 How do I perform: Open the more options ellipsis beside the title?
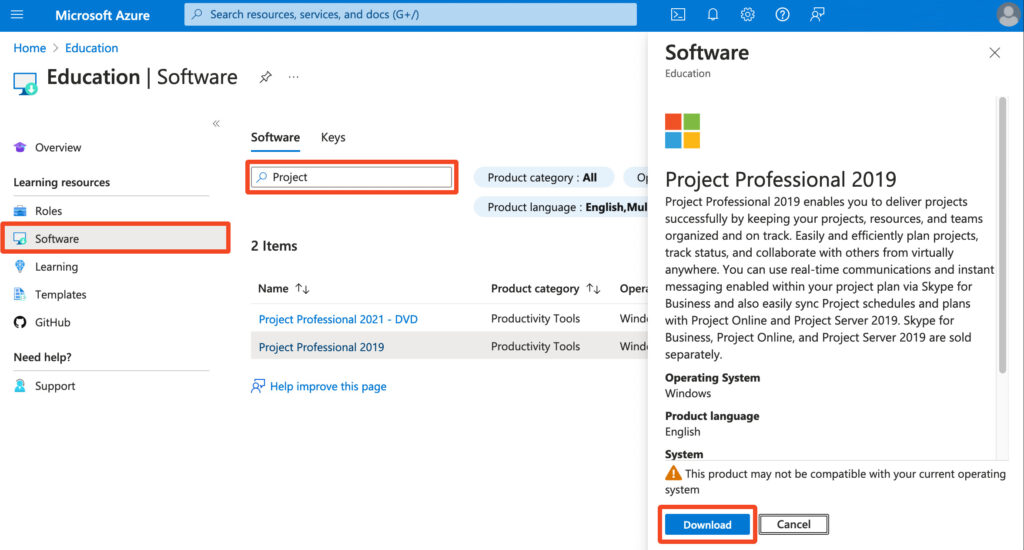294,77
